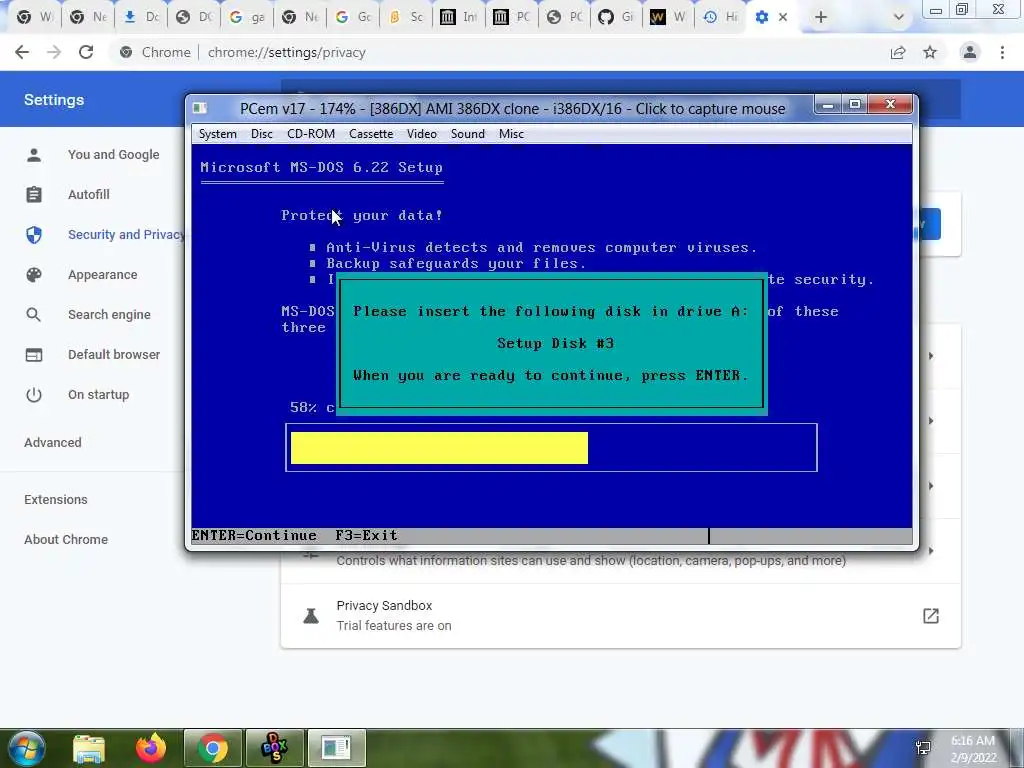Click the Chrome forward arrow
1024x768 pixels.
[54, 52]
